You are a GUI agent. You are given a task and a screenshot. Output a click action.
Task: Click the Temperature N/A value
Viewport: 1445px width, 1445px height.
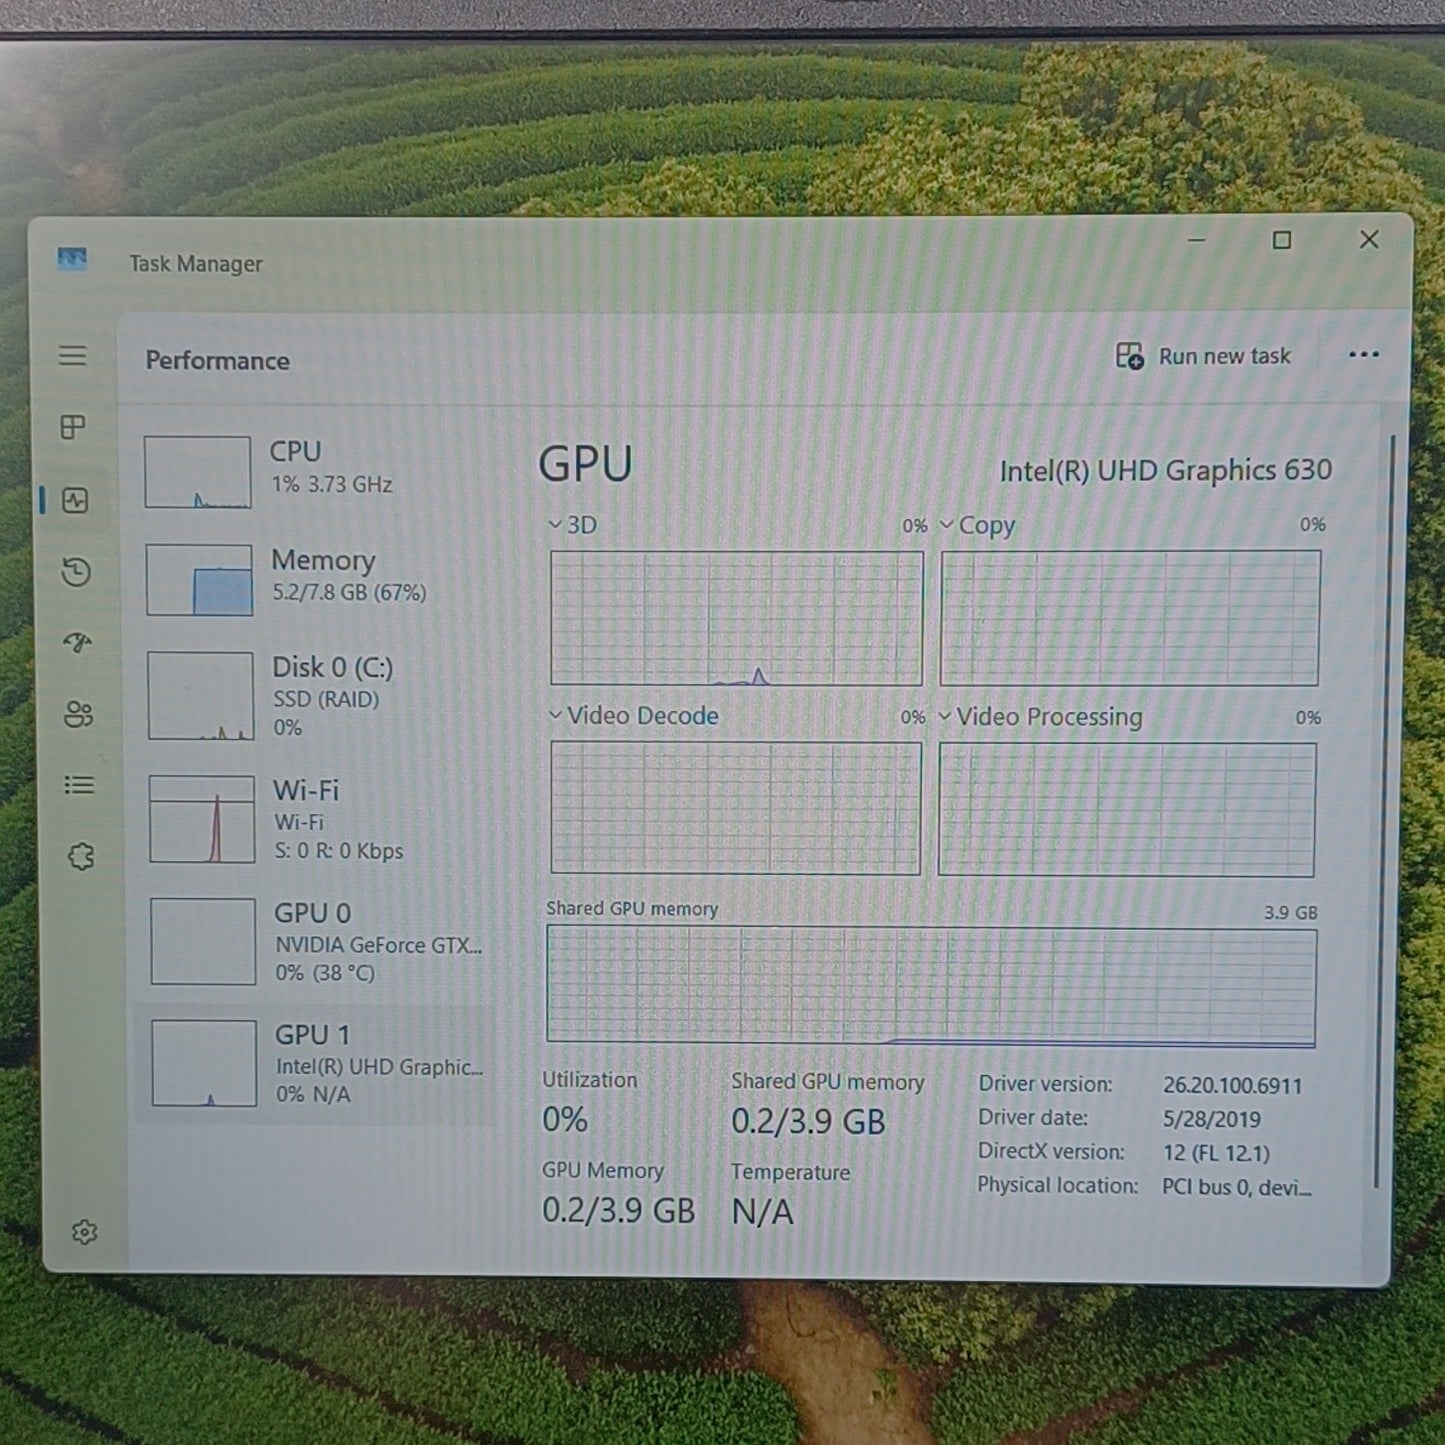coord(762,1213)
